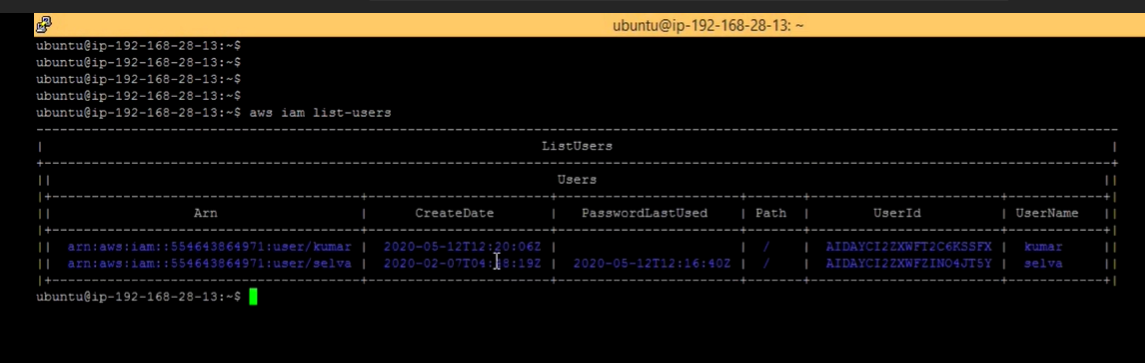Viewport: 1145px width, 363px height.
Task: Click the CreateDate column header
Action: [x=455, y=213]
